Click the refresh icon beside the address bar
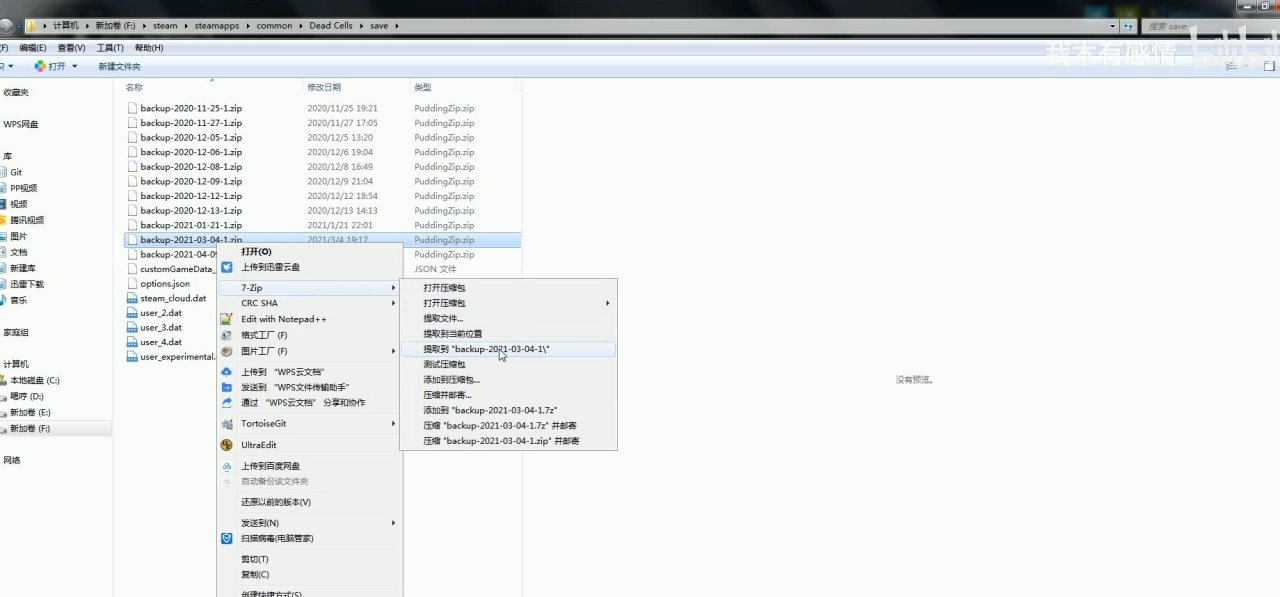This screenshot has width=1280, height=597. point(1128,26)
